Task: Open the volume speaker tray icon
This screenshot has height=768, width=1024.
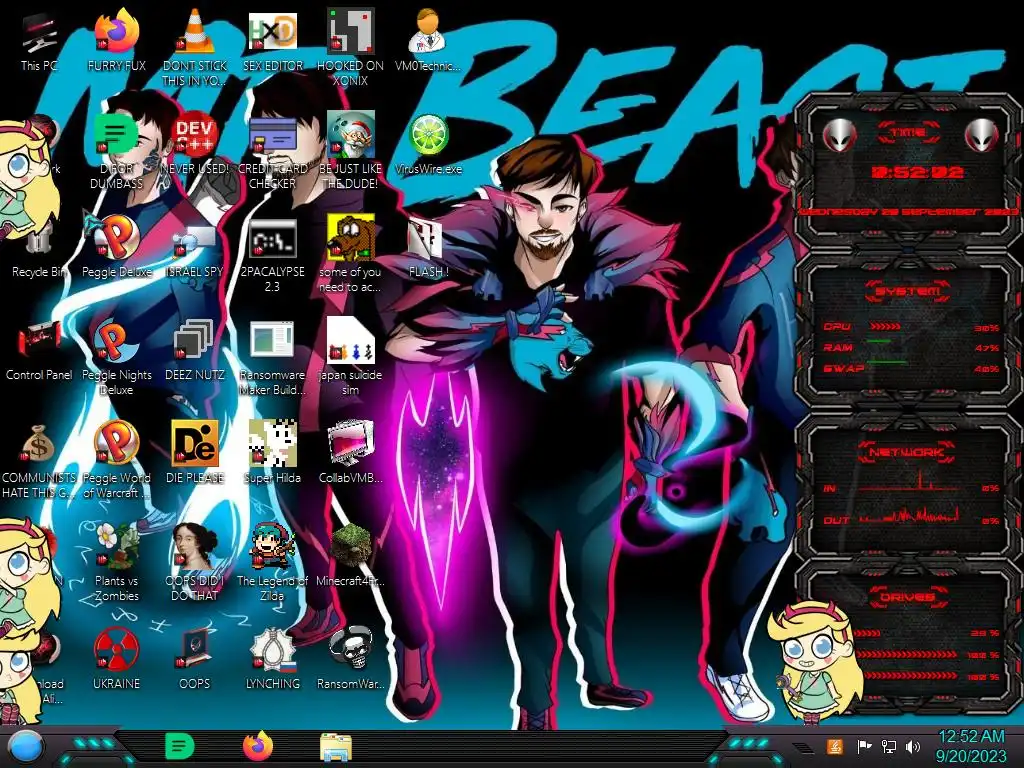Action: (913, 746)
